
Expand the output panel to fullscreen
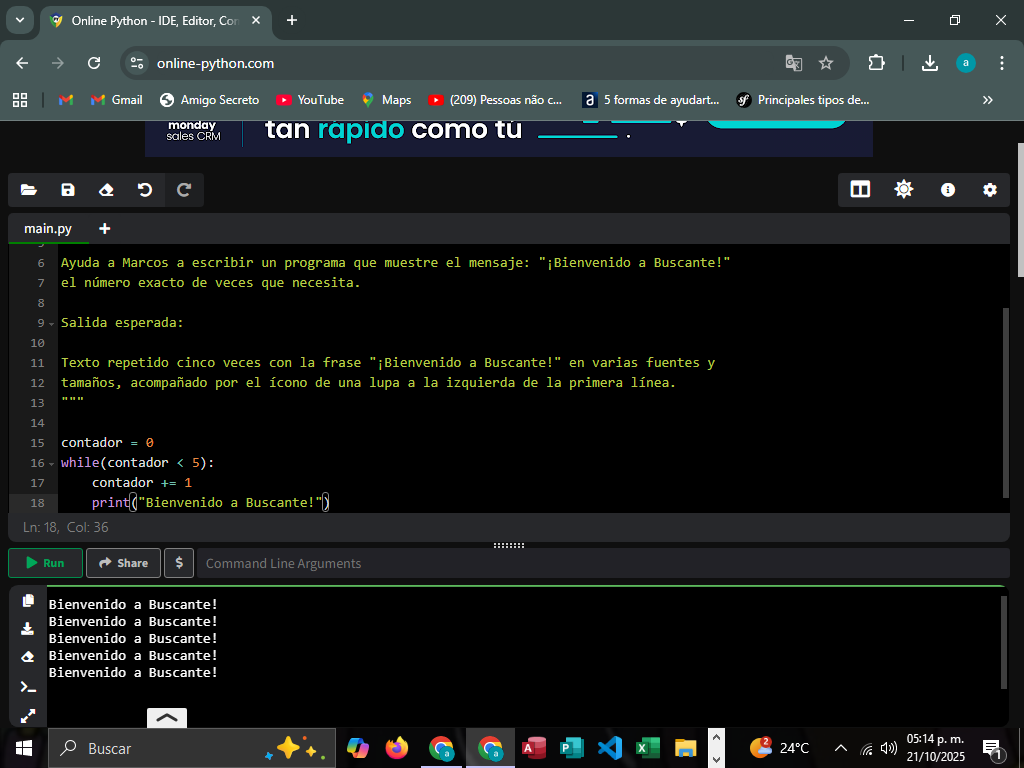(x=28, y=715)
